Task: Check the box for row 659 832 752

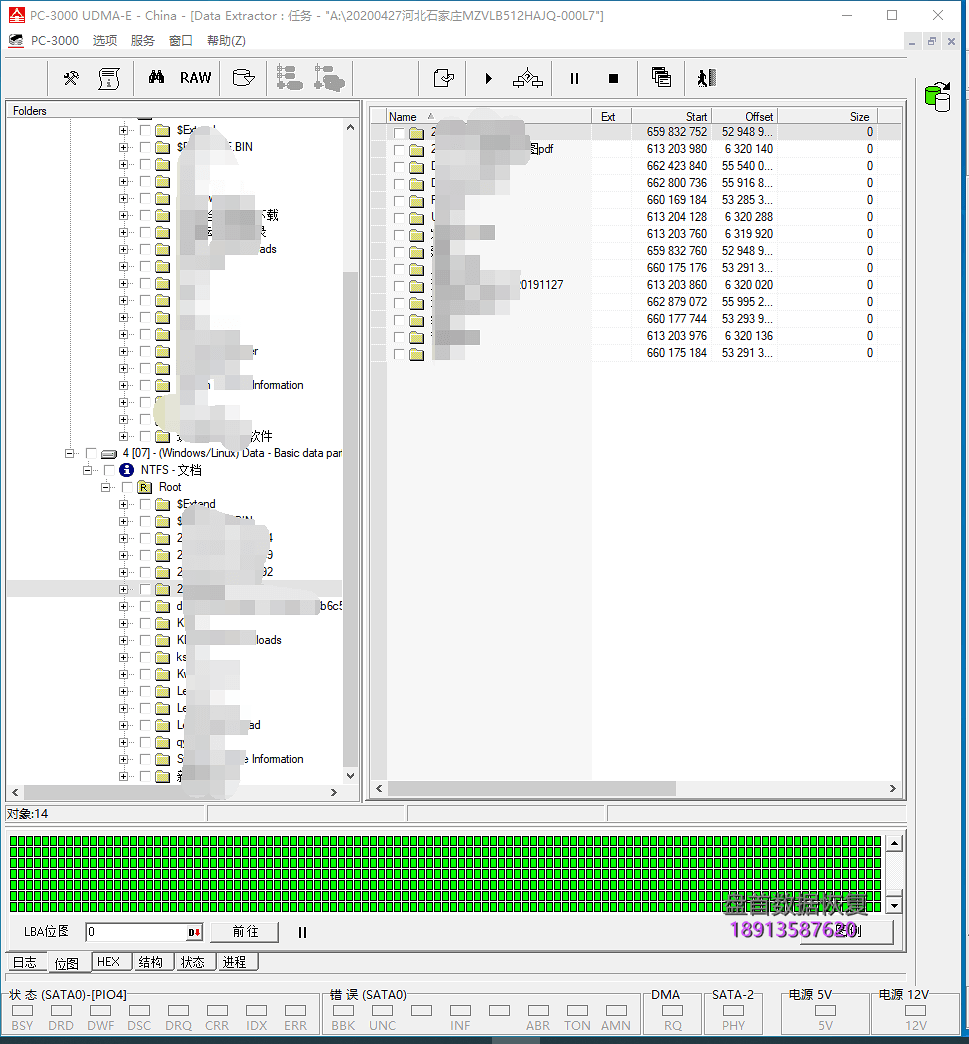Action: click(399, 132)
